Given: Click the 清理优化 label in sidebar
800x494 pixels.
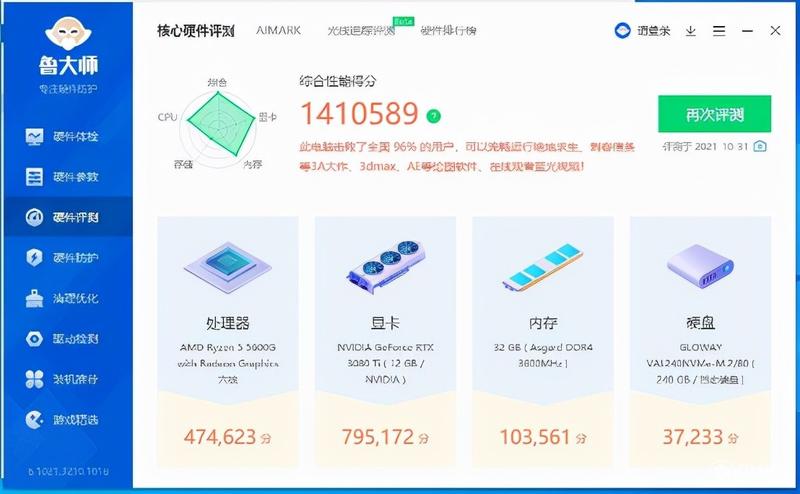Looking at the screenshot, I should 76,299.
